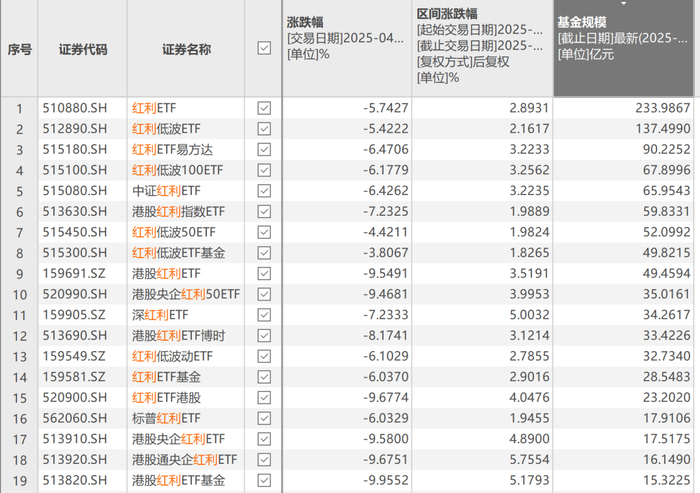Screen dimensions: 700x493
Task: Click daily change value -9.9552
Action: pos(386,480)
